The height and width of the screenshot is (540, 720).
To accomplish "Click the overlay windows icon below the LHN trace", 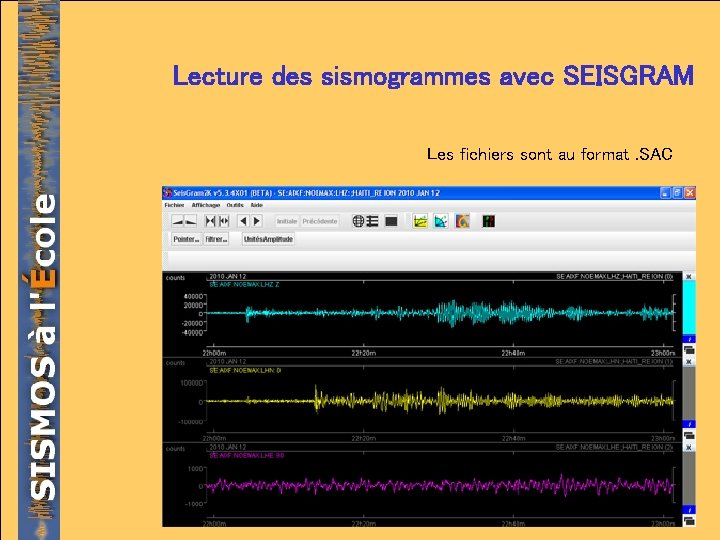I will [689, 435].
